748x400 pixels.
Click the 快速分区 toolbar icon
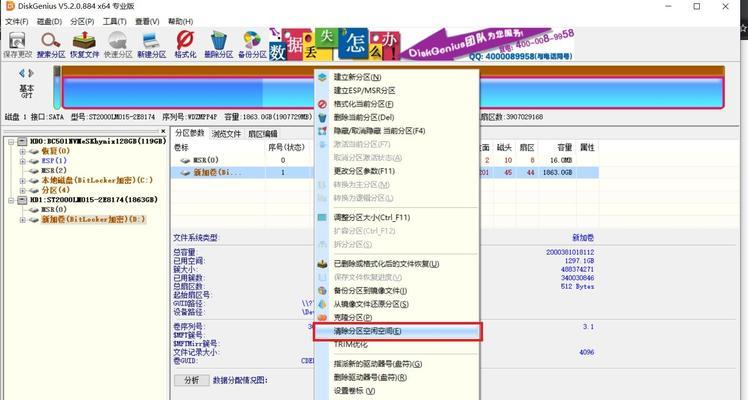(x=118, y=45)
